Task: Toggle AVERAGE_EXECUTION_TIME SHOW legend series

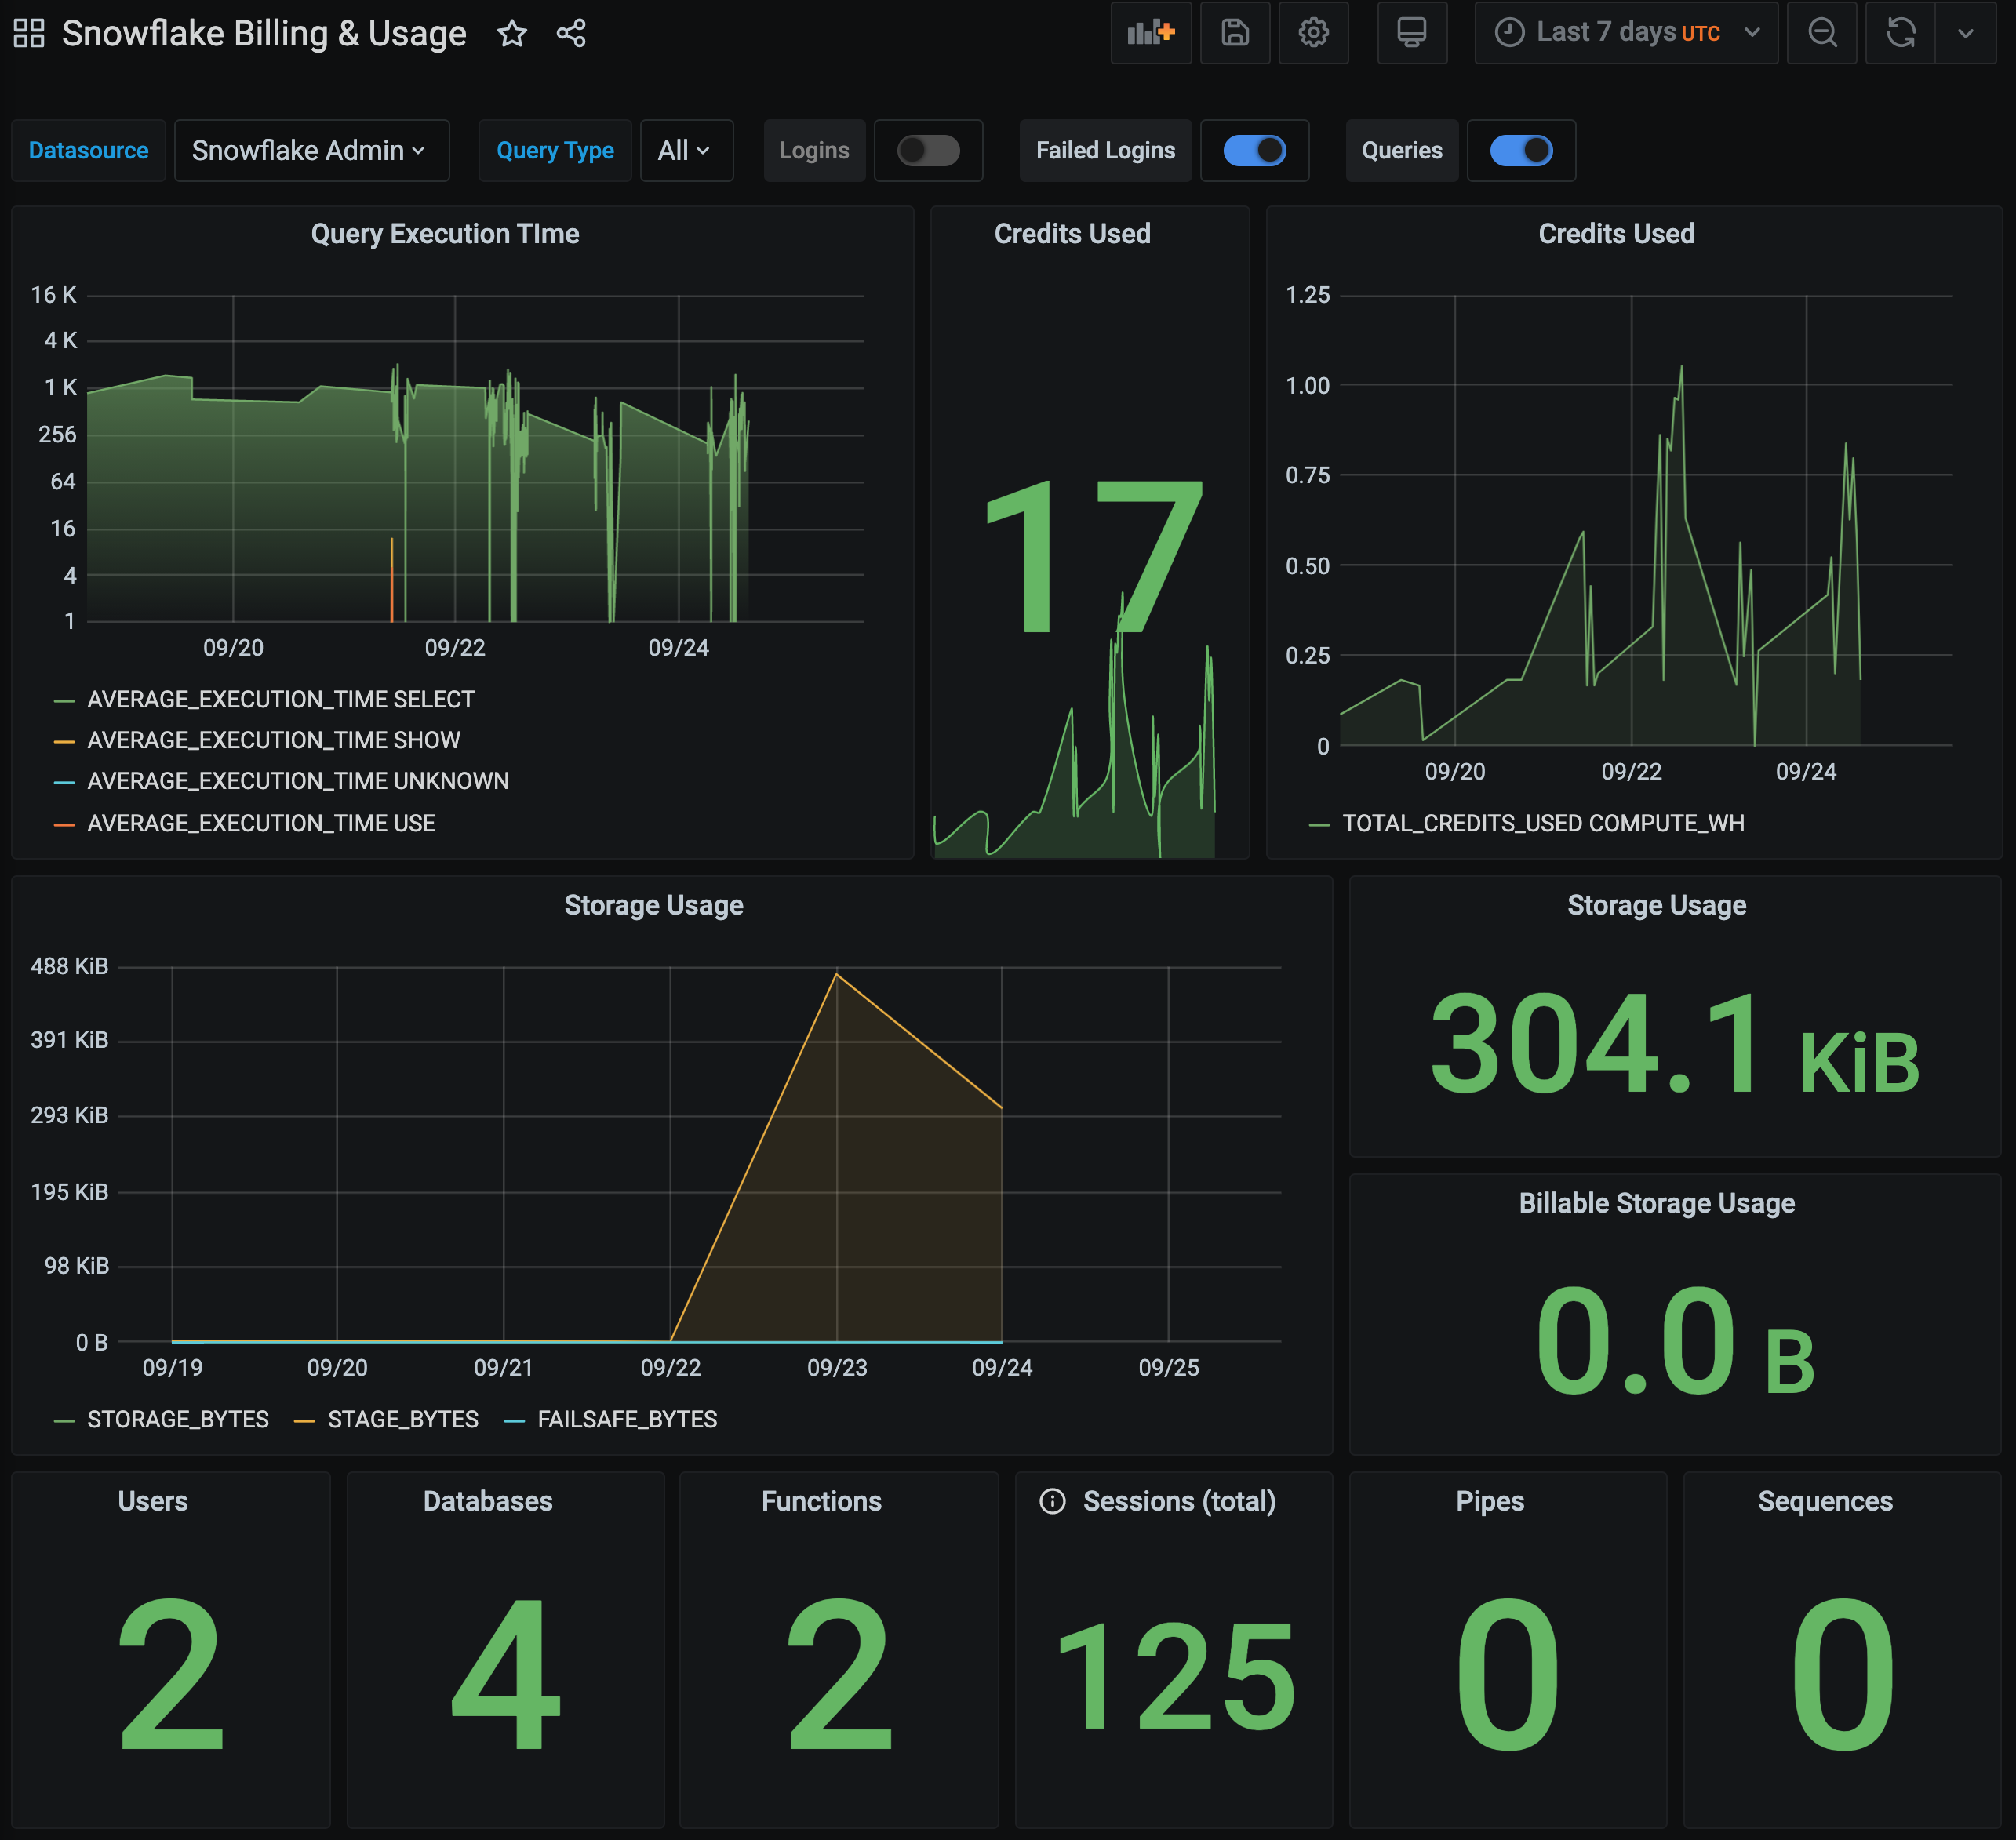Action: point(273,741)
